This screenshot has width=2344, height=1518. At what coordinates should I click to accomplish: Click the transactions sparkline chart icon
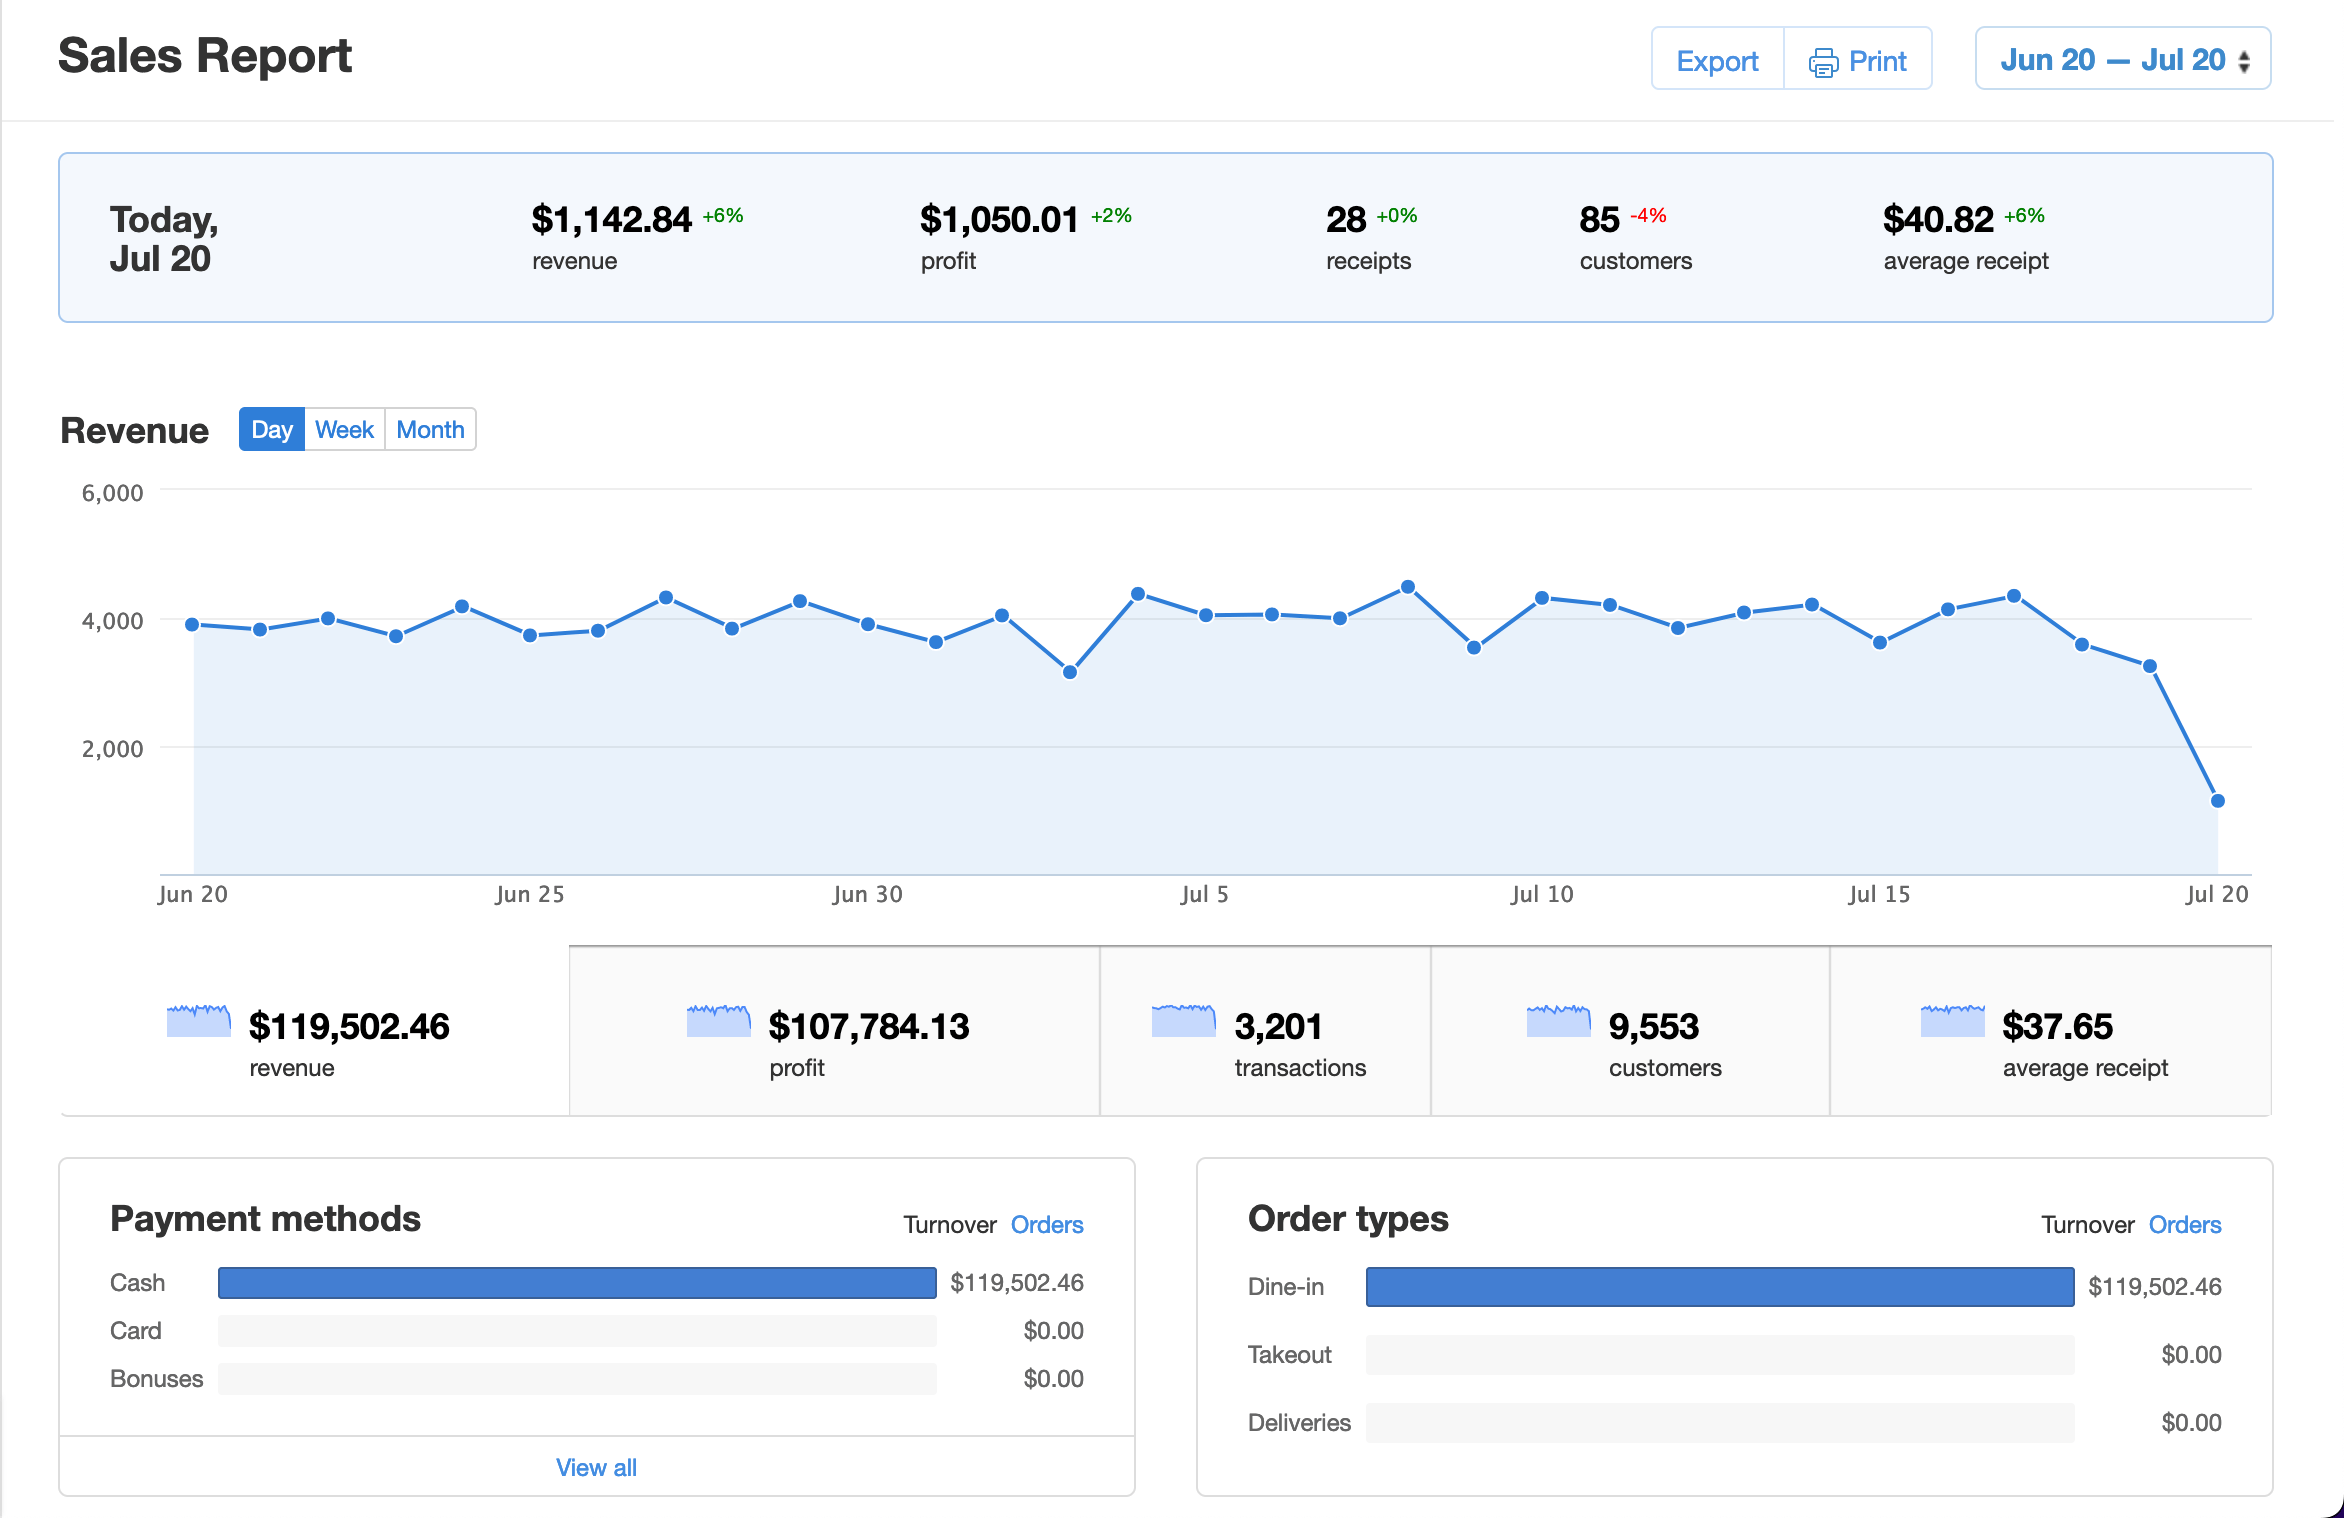pyautogui.click(x=1183, y=1021)
